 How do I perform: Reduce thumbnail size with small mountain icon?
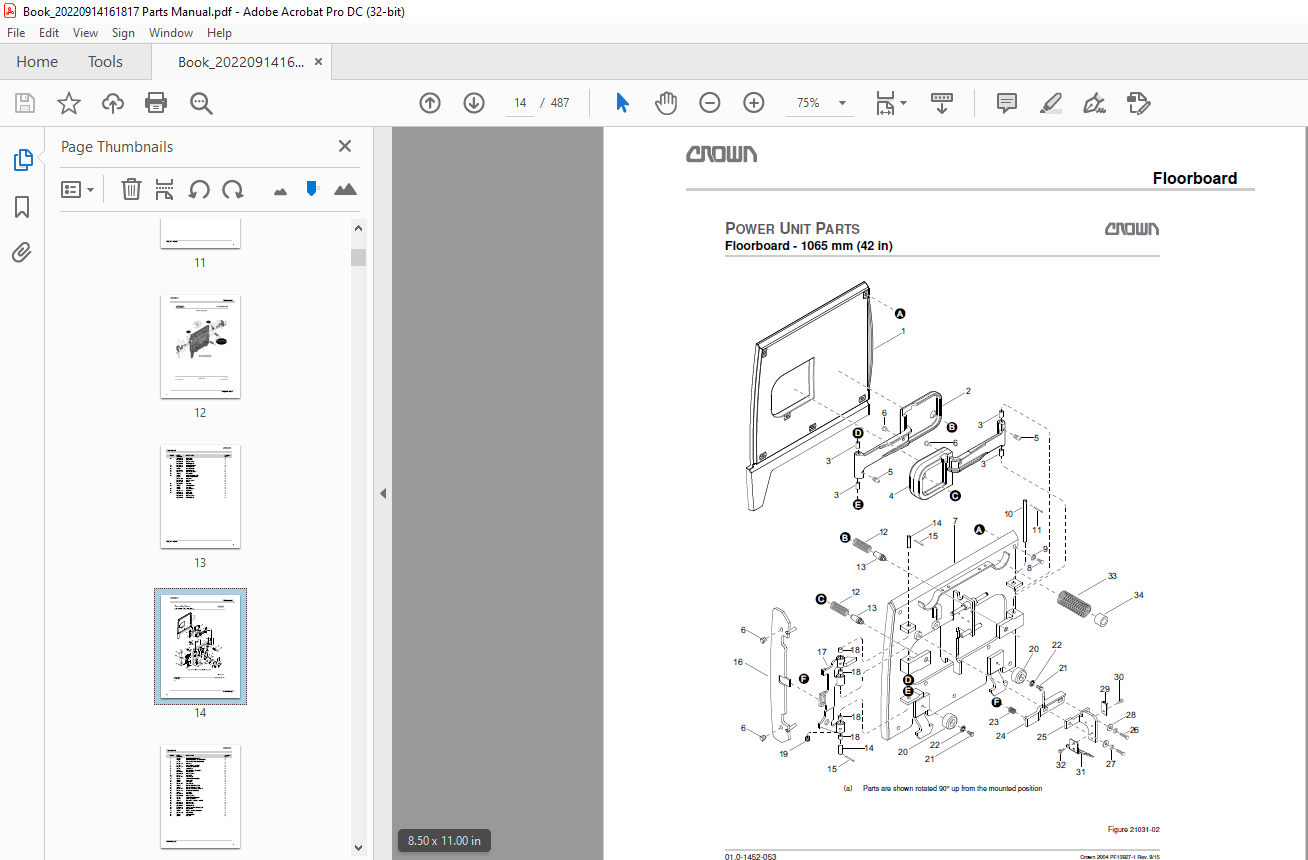coord(280,190)
